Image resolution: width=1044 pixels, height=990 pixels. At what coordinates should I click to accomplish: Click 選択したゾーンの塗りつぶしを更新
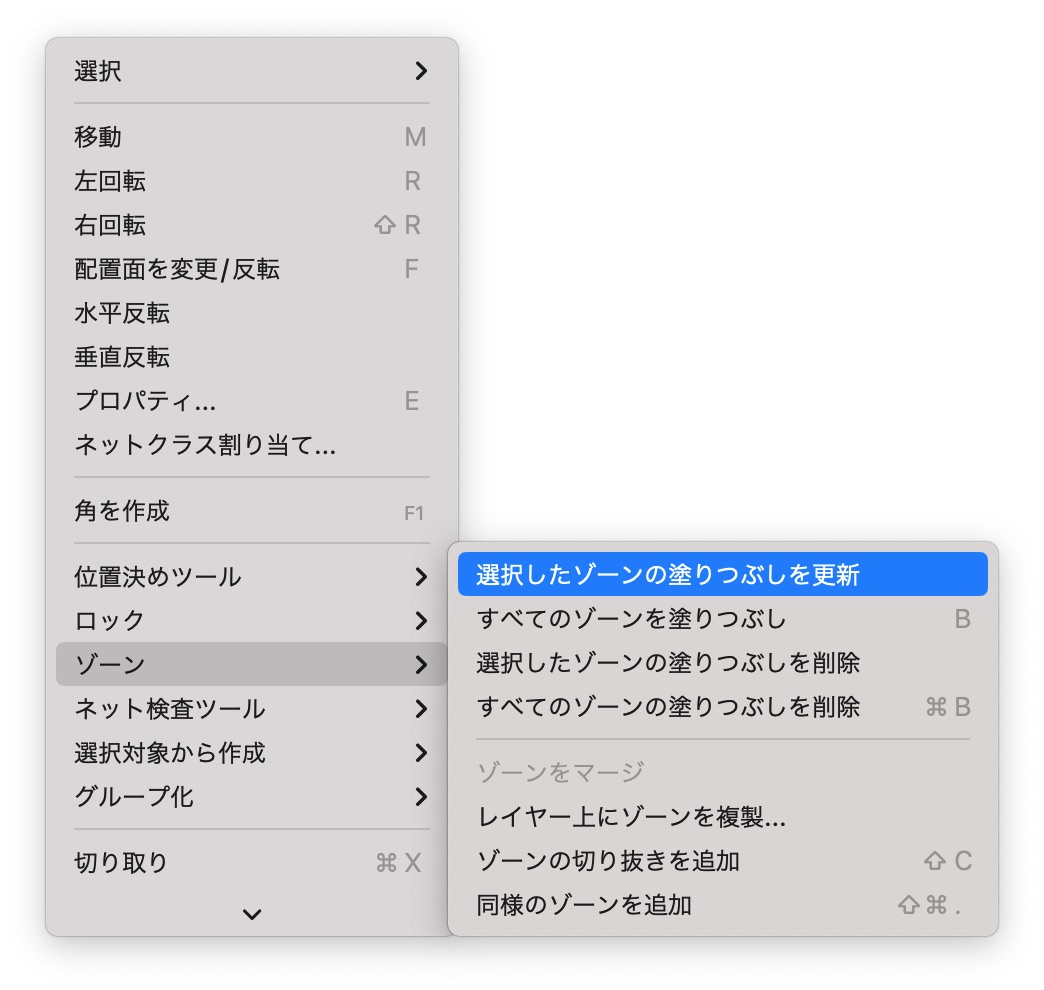click(722, 574)
